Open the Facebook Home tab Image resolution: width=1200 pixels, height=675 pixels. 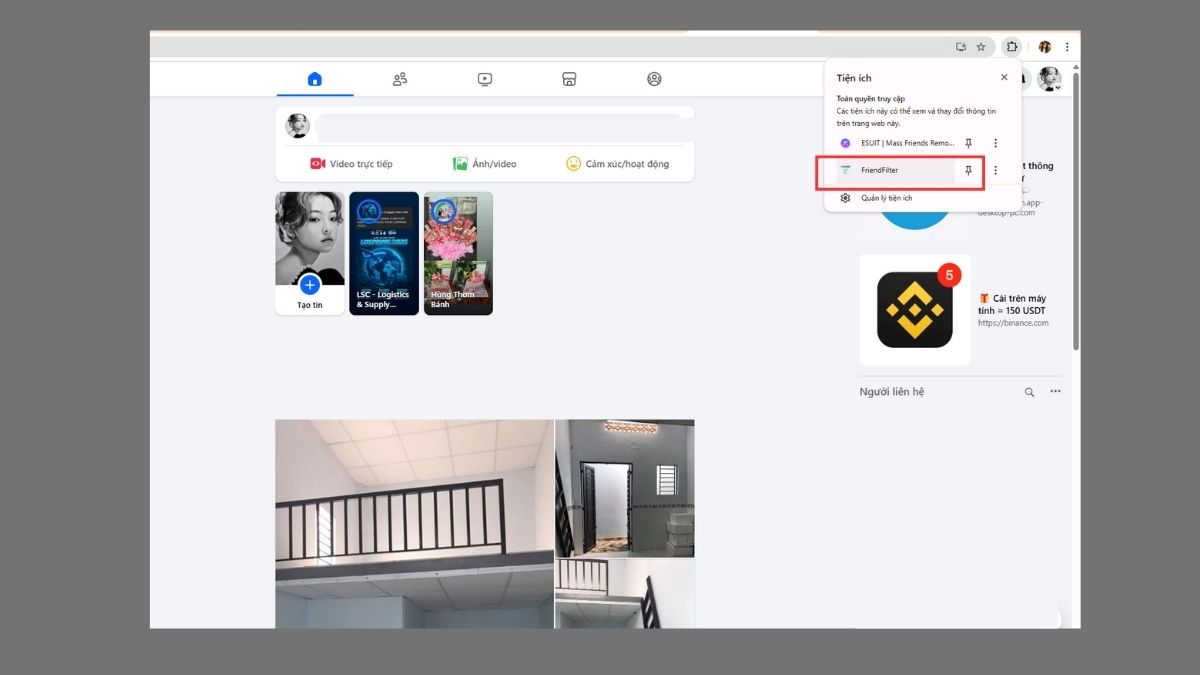pos(315,79)
